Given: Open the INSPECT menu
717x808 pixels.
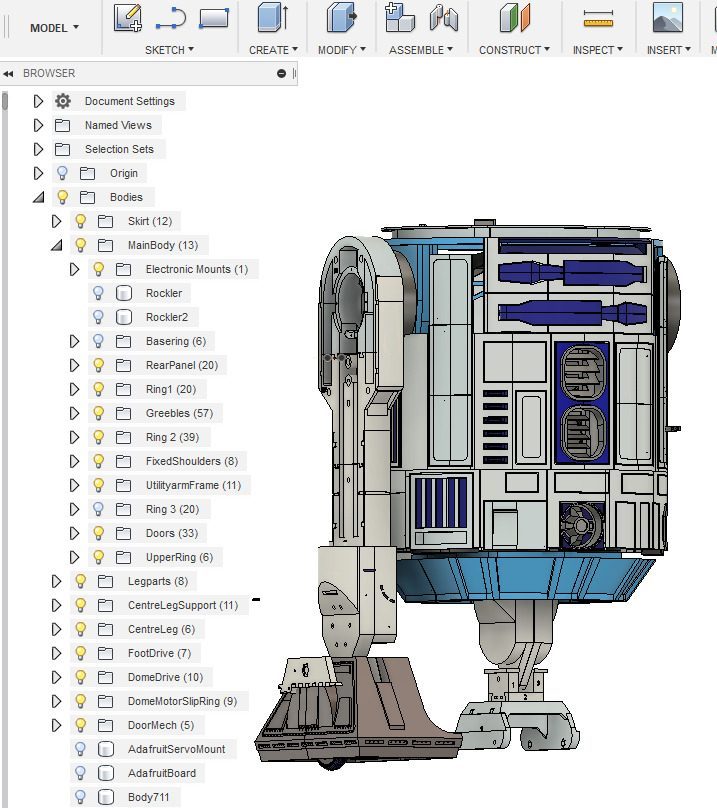Looking at the screenshot, I should (x=597, y=50).
